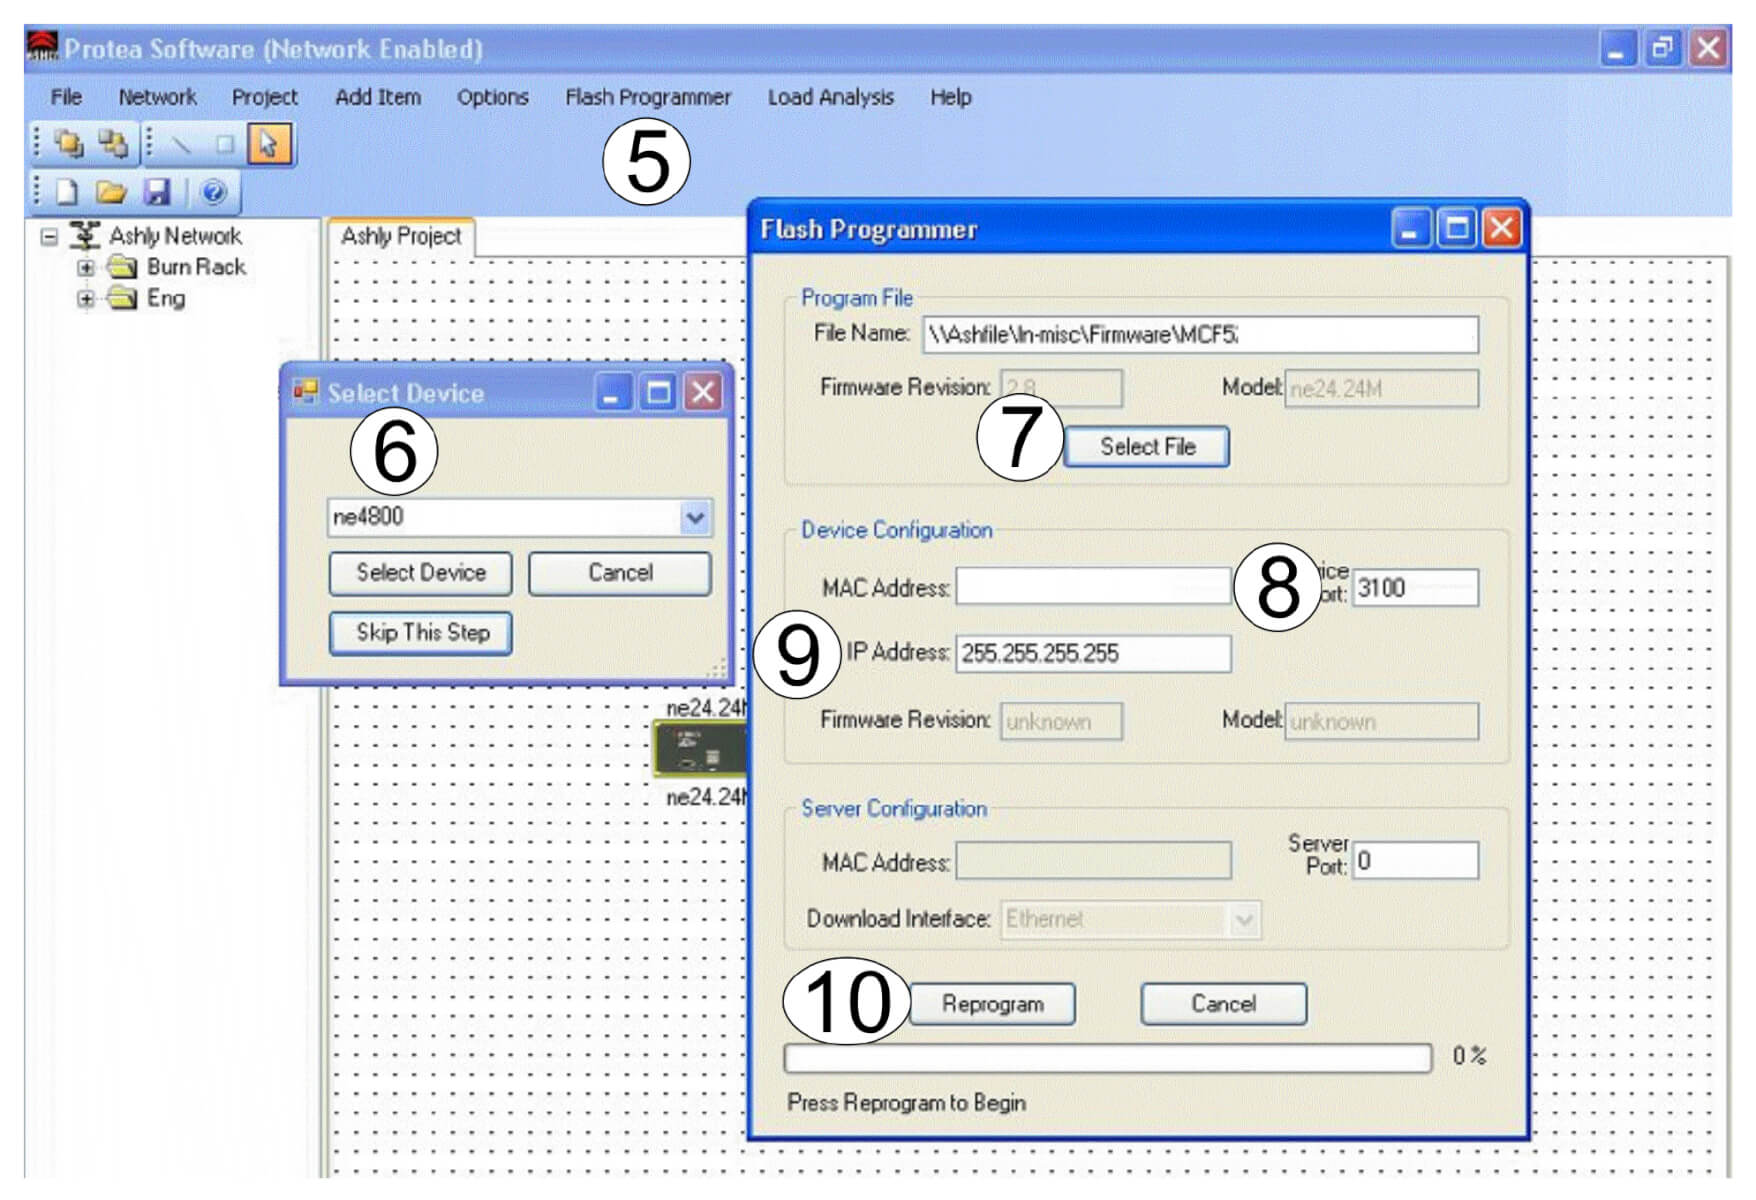Switch to the Ashly Project tab
Viewport: 1756px width, 1200px height.
click(400, 237)
